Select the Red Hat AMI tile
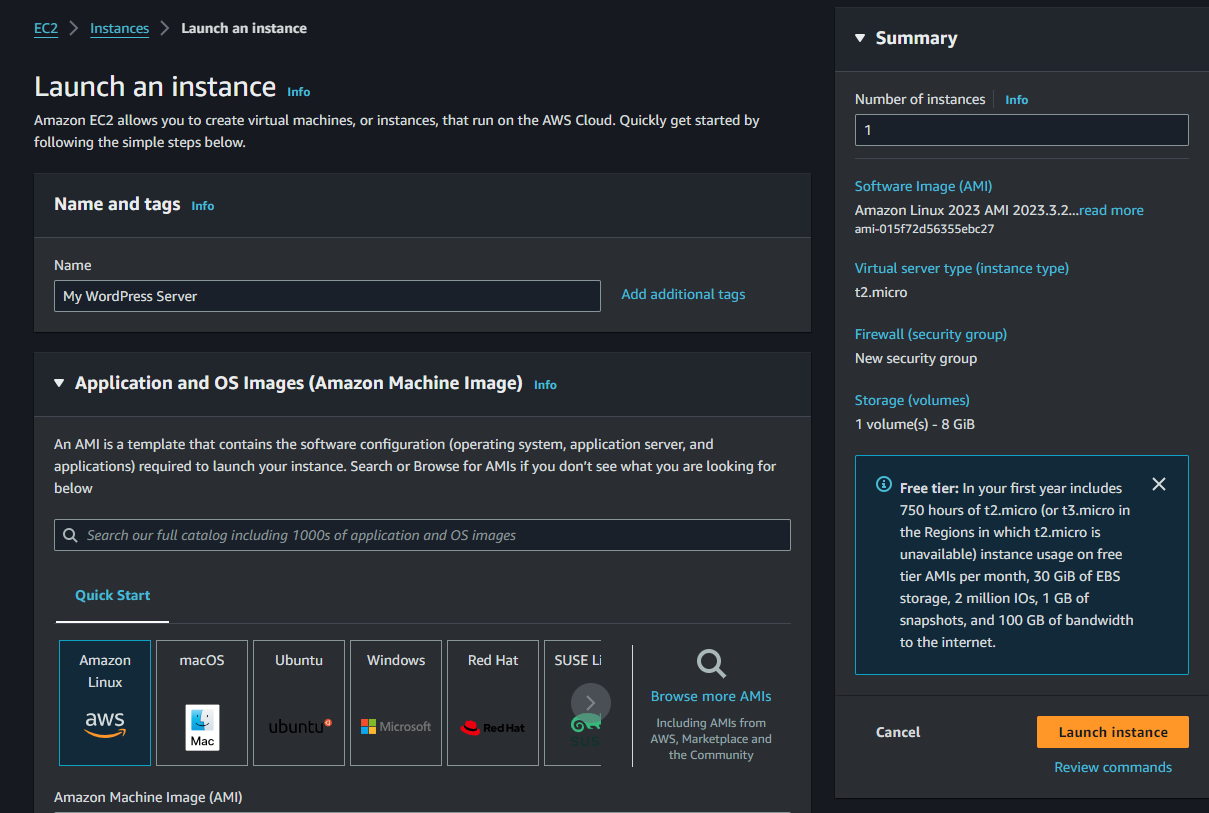Viewport: 1209px width, 813px height. (x=492, y=700)
